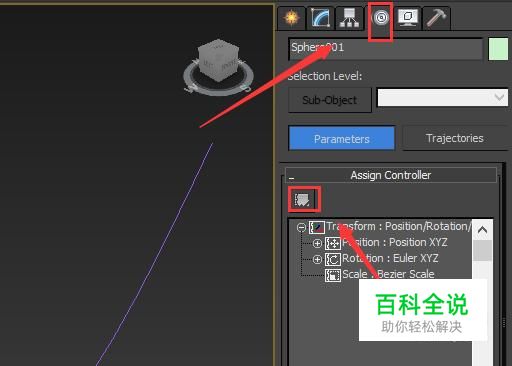
Task: Toggle the Sub-Object button
Action: pos(329,100)
